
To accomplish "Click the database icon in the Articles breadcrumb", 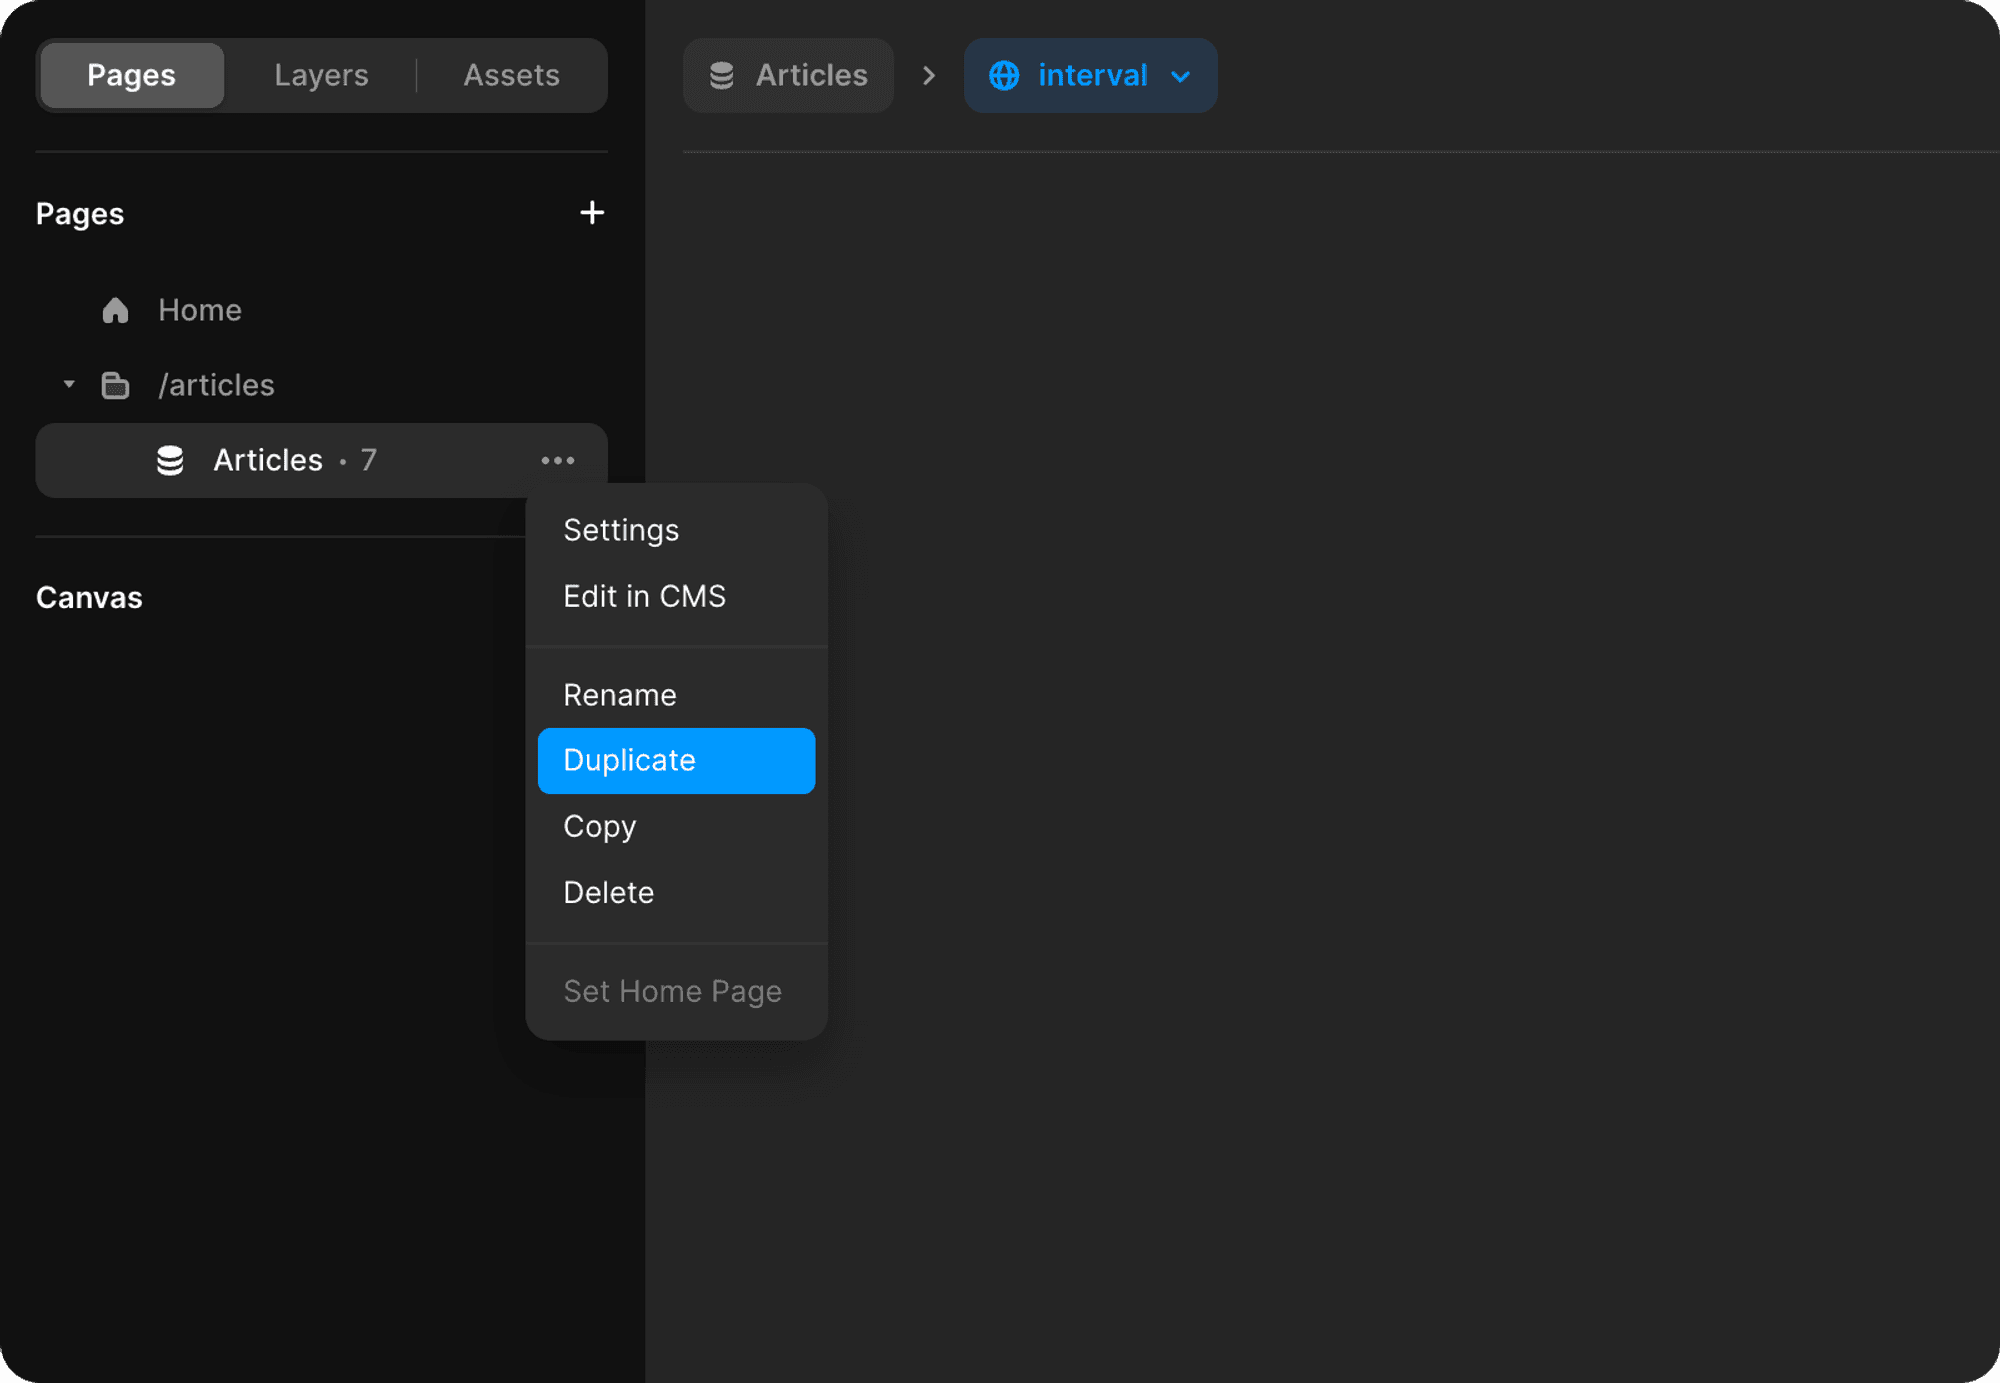I will pos(722,76).
